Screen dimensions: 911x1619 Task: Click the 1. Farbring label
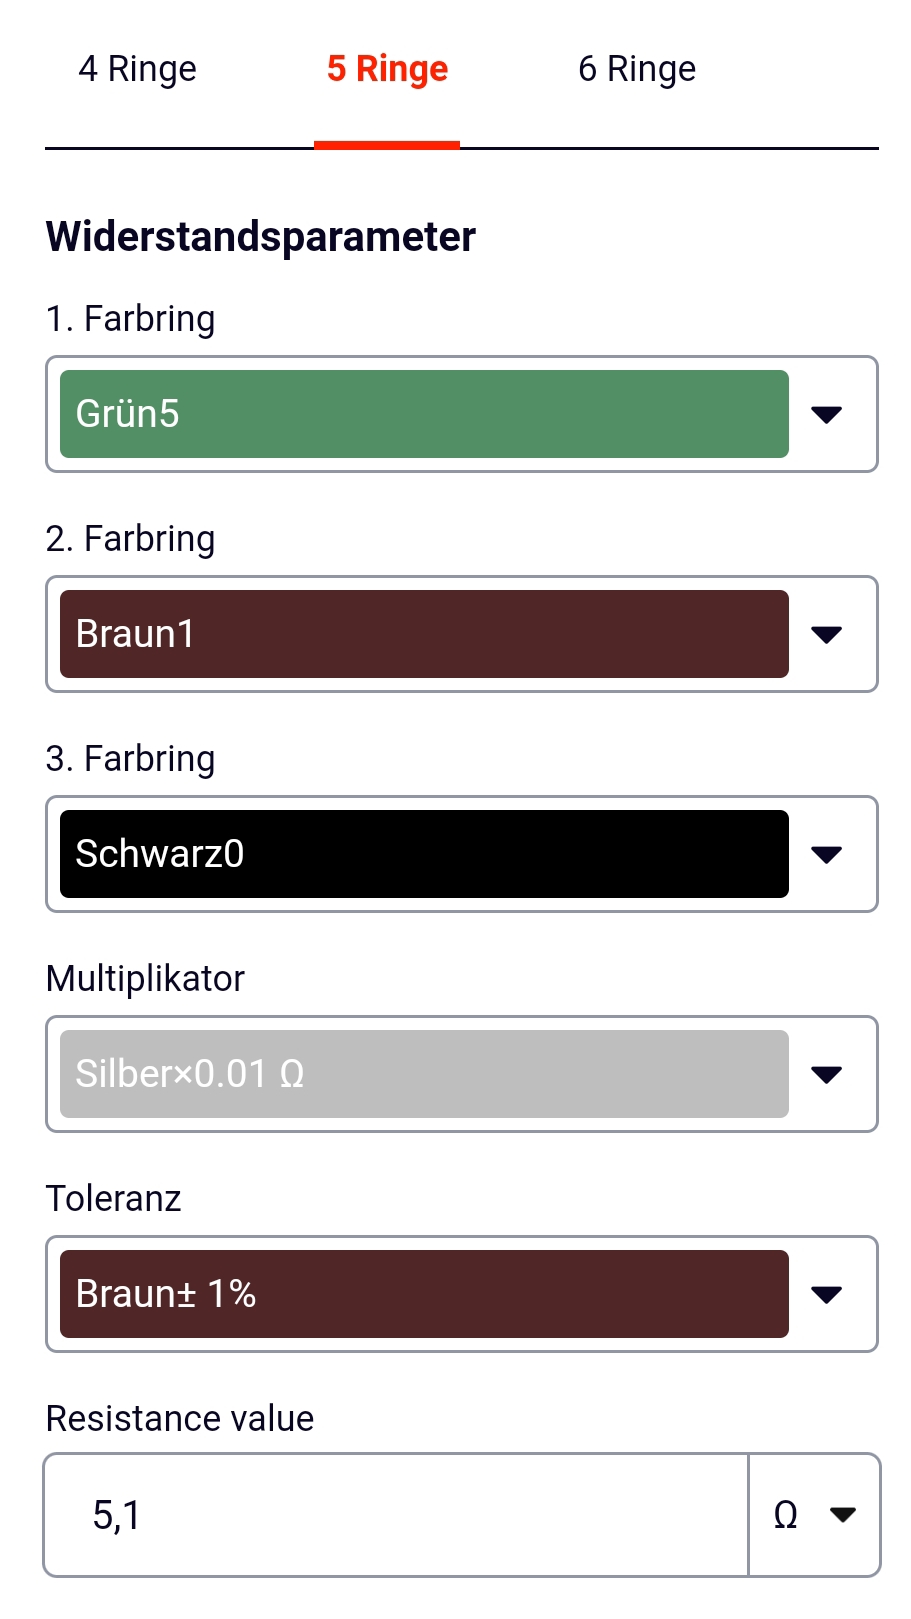coord(130,319)
